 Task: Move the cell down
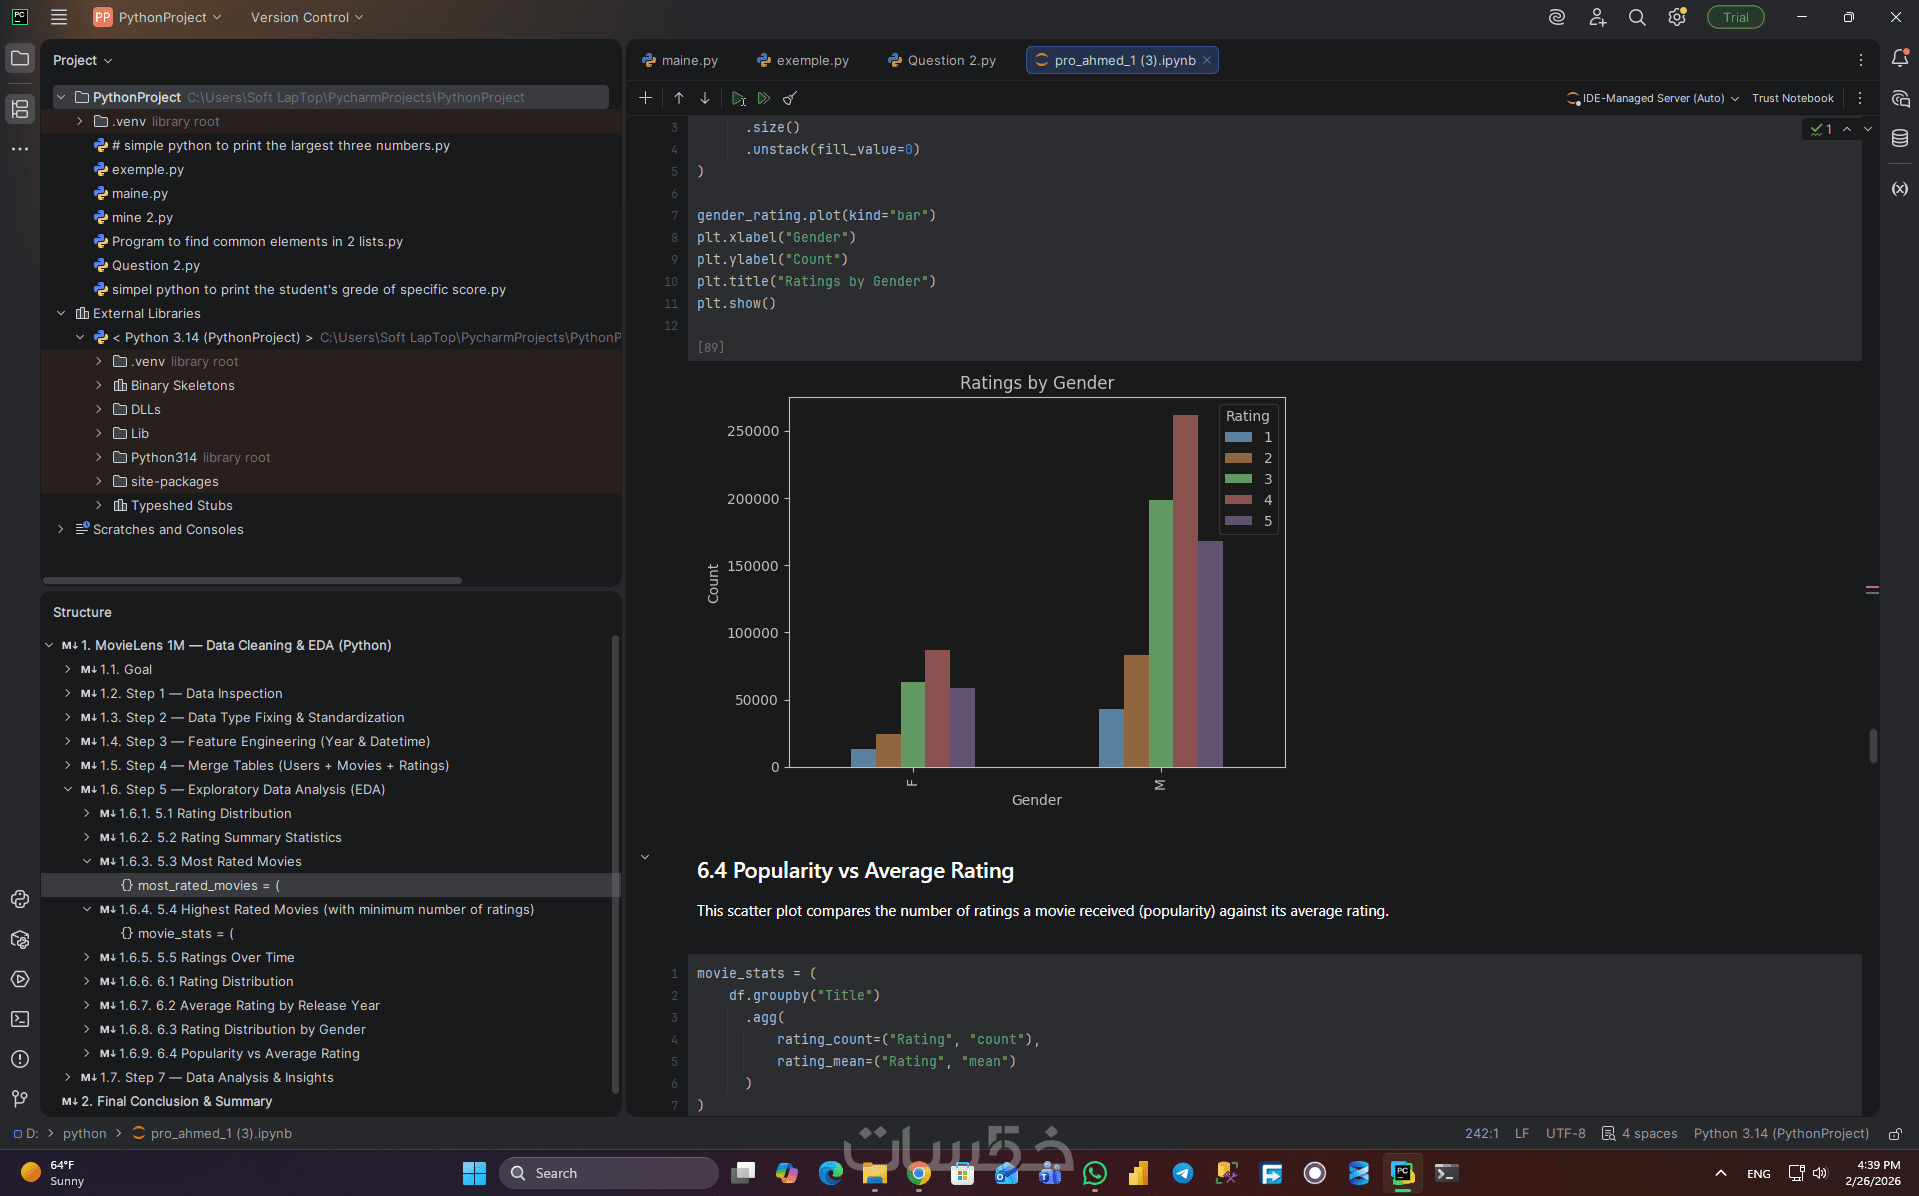coord(705,98)
